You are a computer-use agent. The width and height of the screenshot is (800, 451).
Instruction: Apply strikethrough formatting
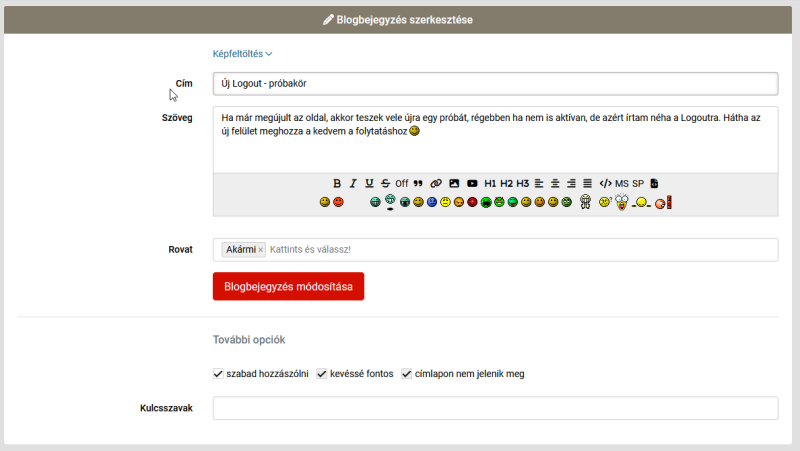385,183
